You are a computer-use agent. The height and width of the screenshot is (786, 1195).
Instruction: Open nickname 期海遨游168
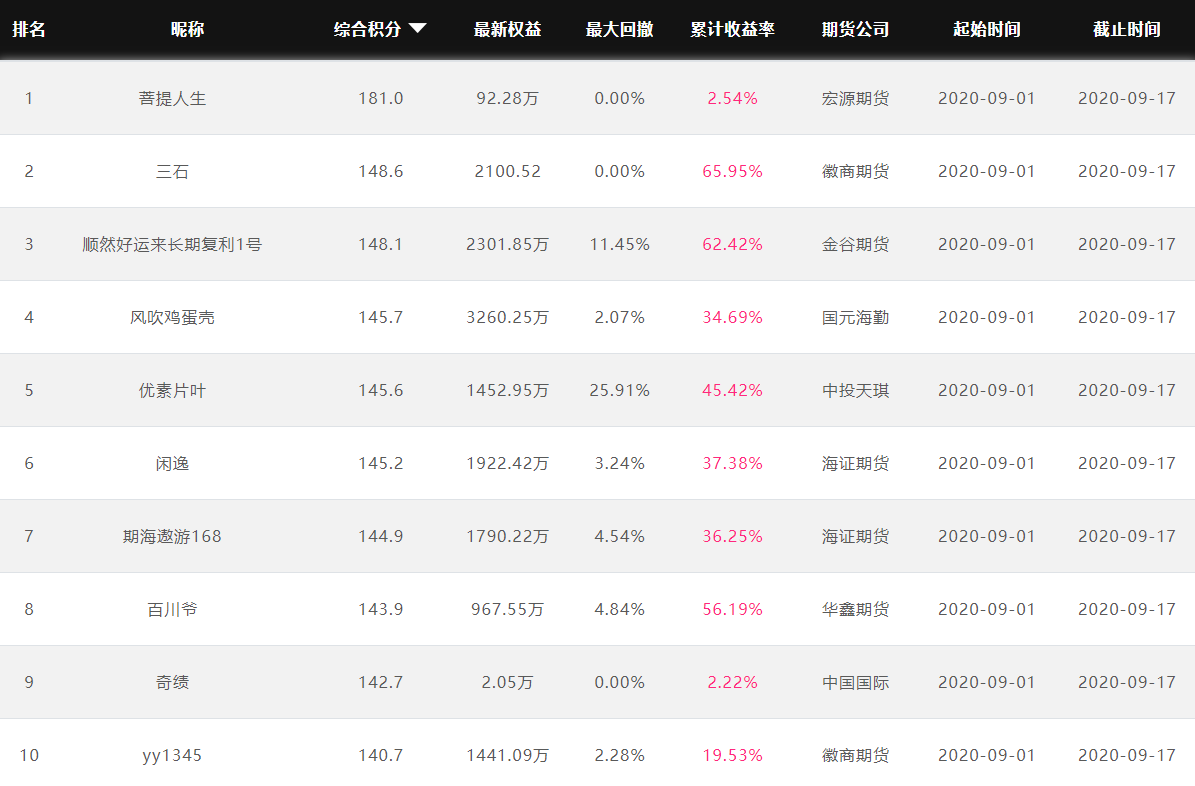(172, 536)
